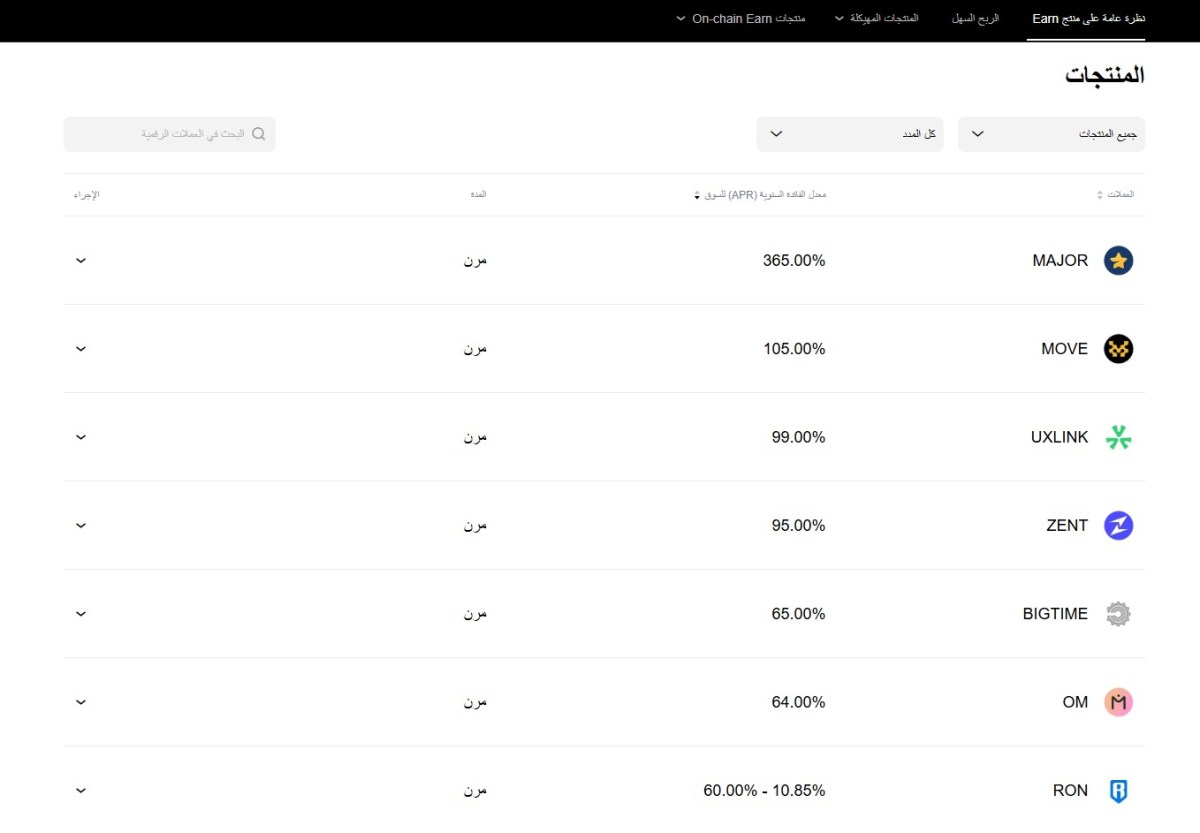
Task: Sort by market APR column header
Action: [761, 195]
